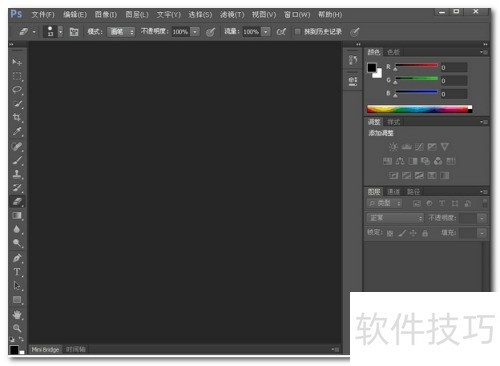Click the G value input field

click(454, 81)
